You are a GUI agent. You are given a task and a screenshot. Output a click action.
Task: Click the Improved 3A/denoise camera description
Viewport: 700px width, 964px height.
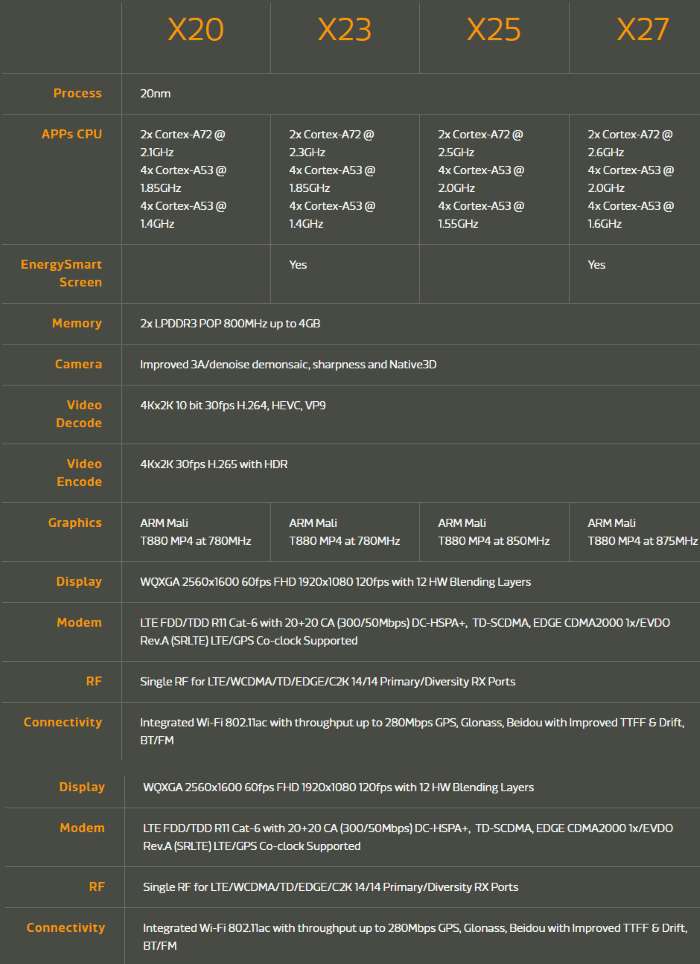click(x=288, y=365)
